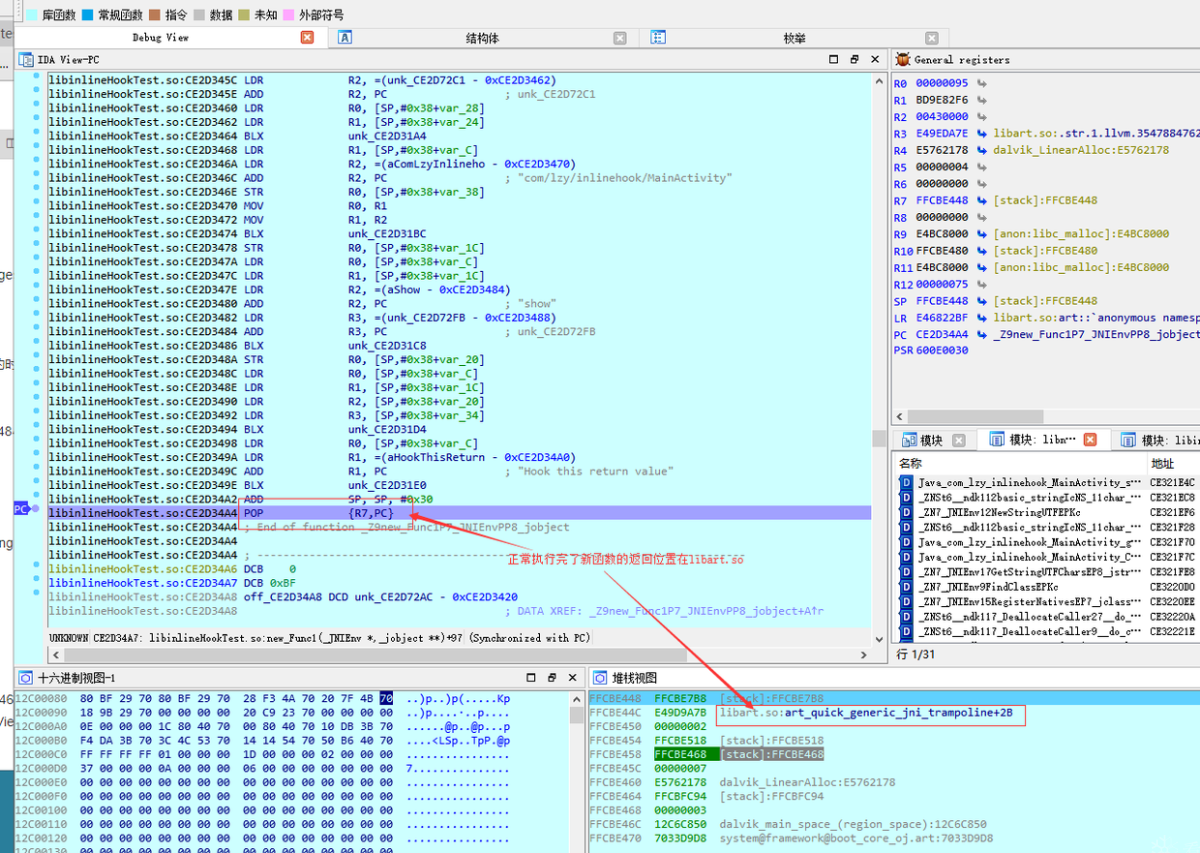Select the R1 value BD9E82F6

click(x=943, y=100)
